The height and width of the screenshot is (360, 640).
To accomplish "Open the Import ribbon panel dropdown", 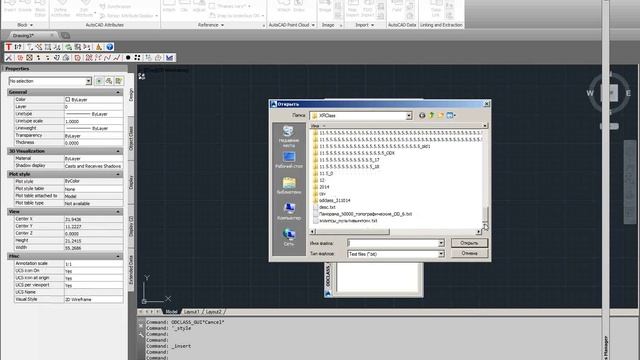I will pyautogui.click(x=364, y=25).
